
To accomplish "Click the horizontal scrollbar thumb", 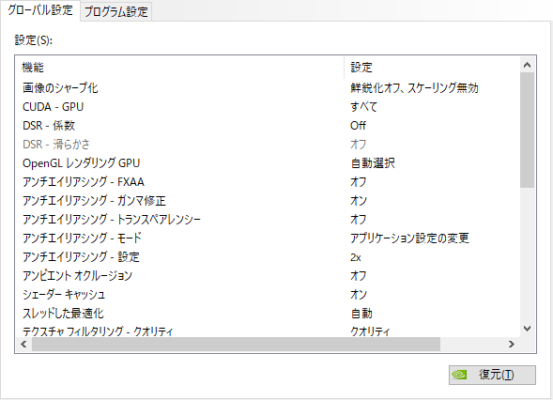I will coord(236,344).
